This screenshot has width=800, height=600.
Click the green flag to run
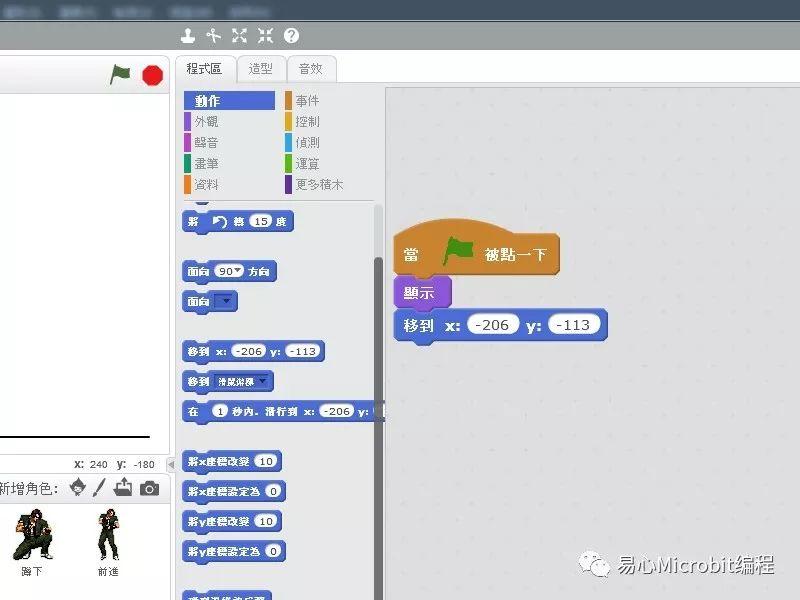click(x=120, y=75)
